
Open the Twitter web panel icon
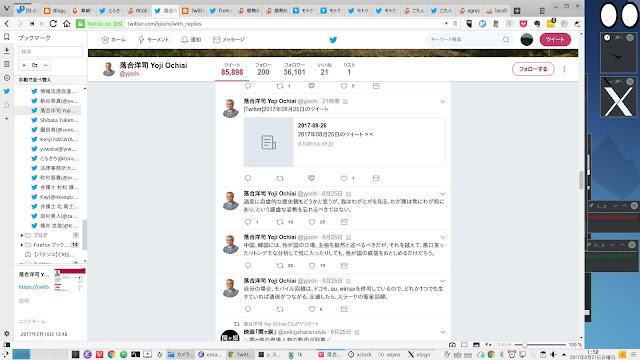7,91
